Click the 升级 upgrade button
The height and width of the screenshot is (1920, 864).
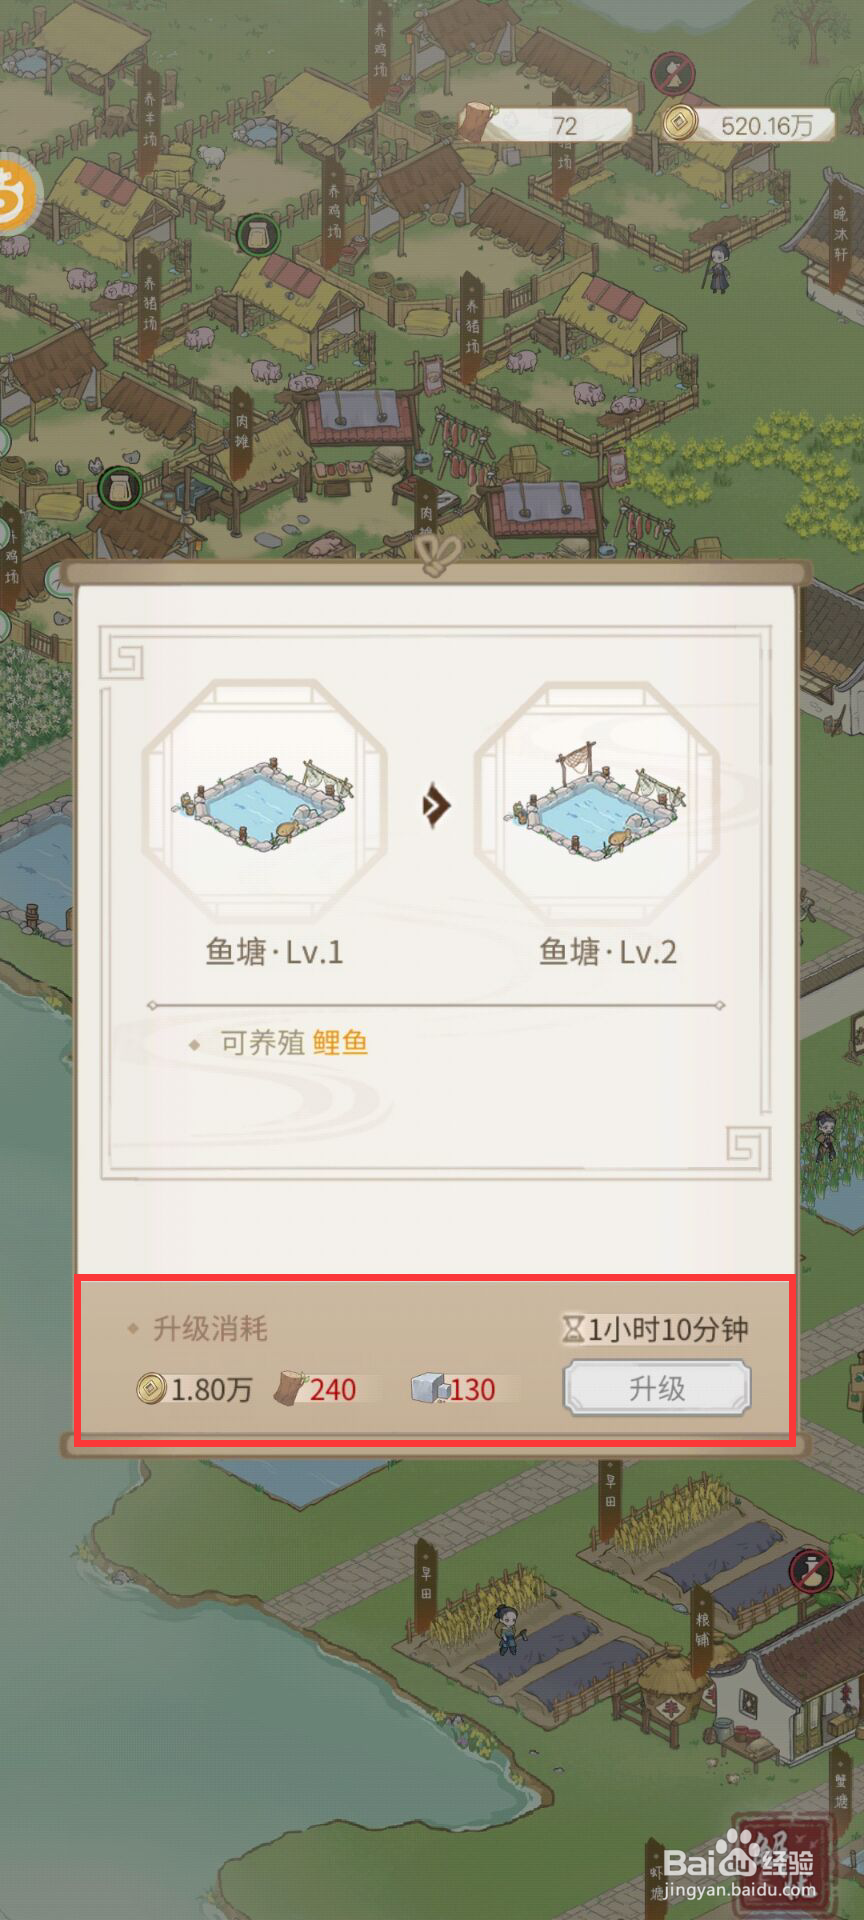[x=656, y=1388]
